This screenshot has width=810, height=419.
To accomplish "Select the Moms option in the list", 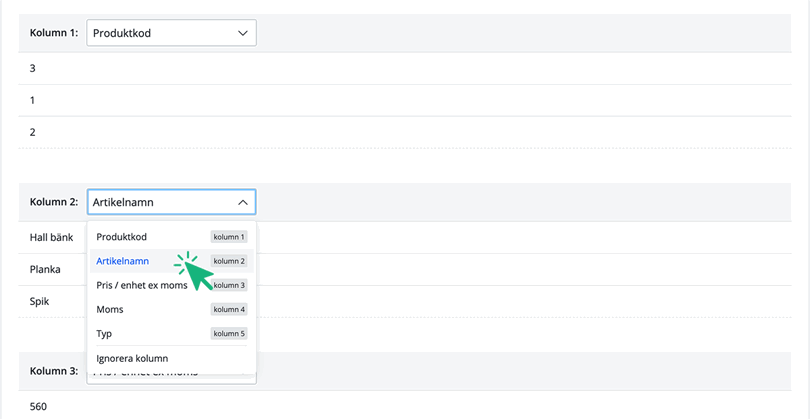I will 110,309.
